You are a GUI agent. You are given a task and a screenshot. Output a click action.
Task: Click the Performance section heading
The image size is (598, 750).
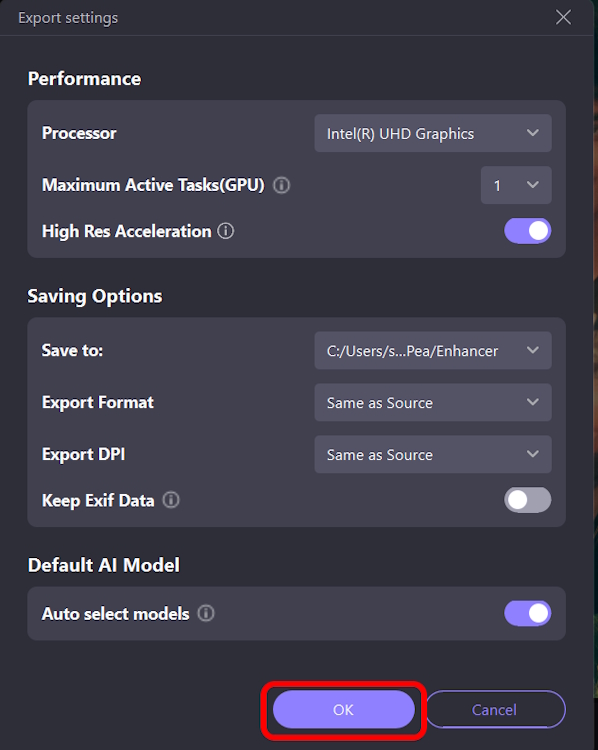84,79
